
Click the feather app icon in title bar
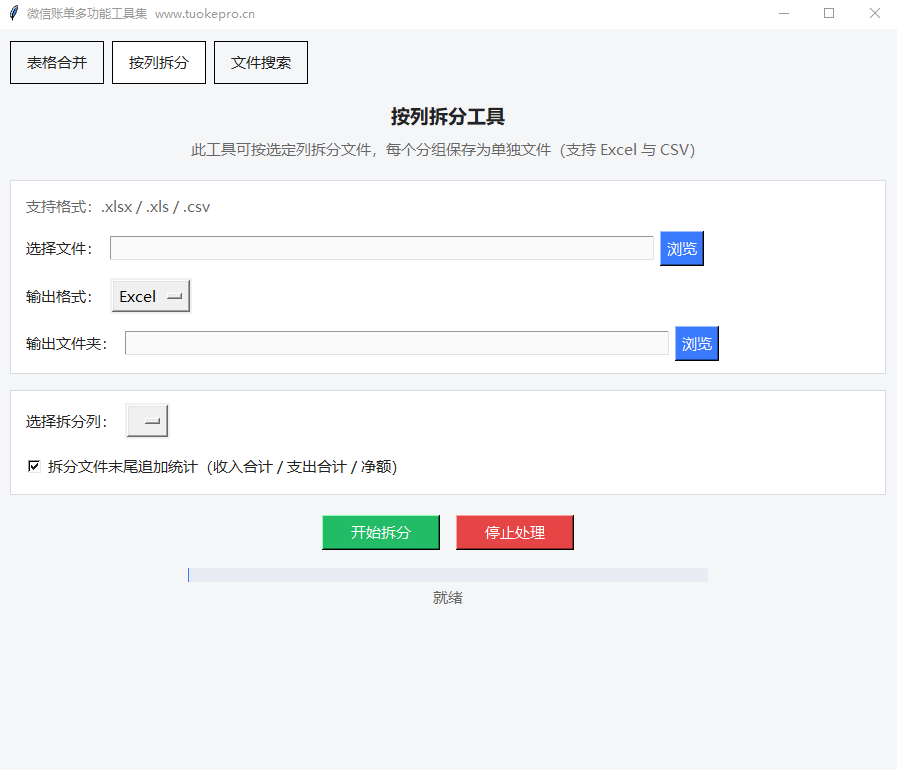coord(13,14)
